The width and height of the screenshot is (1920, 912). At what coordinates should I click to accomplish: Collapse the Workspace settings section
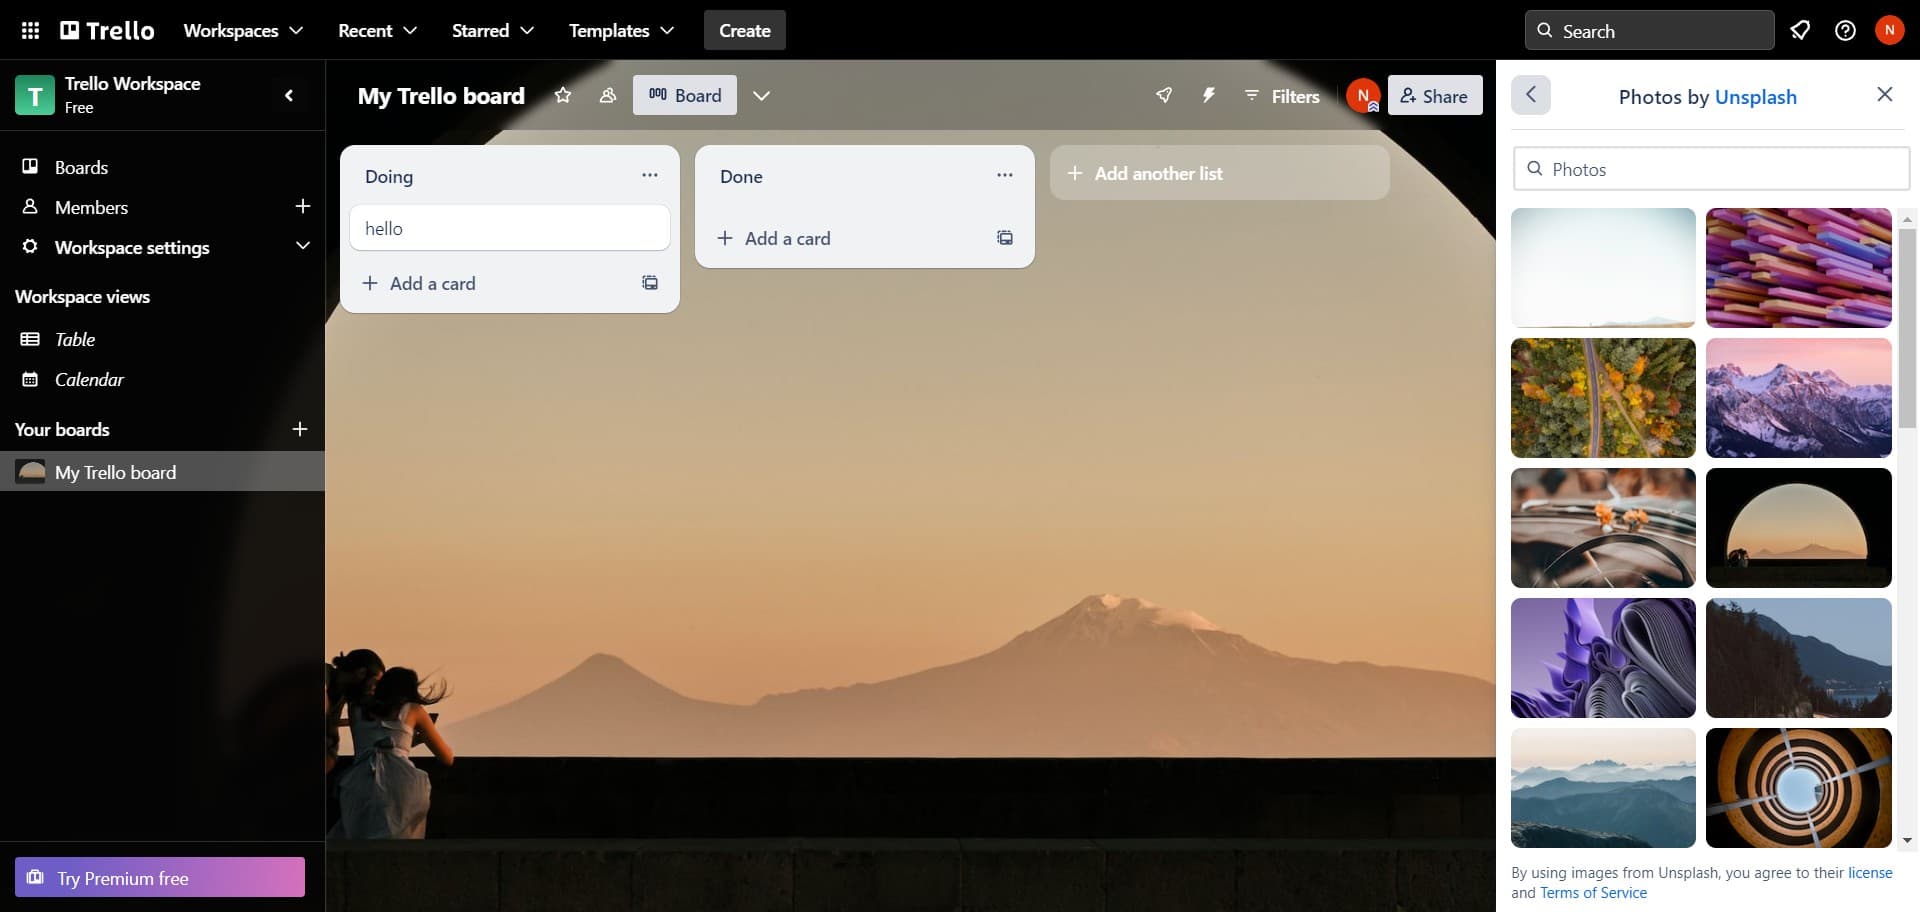coord(303,246)
